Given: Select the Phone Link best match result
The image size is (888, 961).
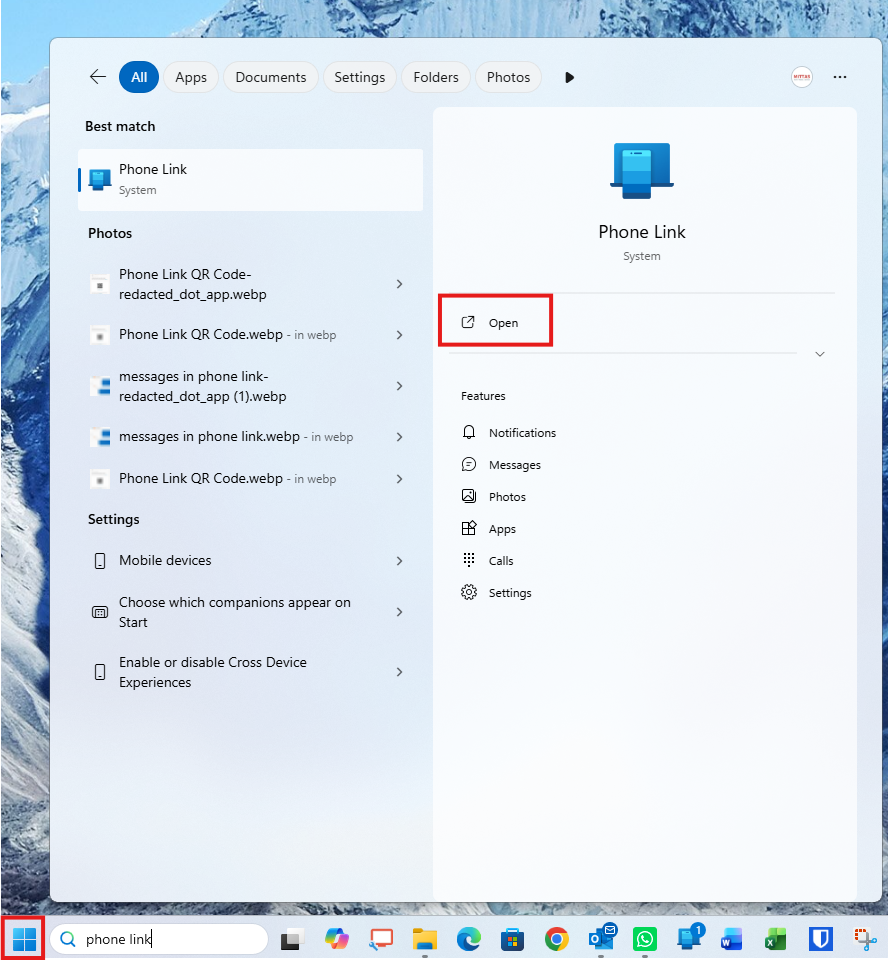Looking at the screenshot, I should (x=251, y=180).
